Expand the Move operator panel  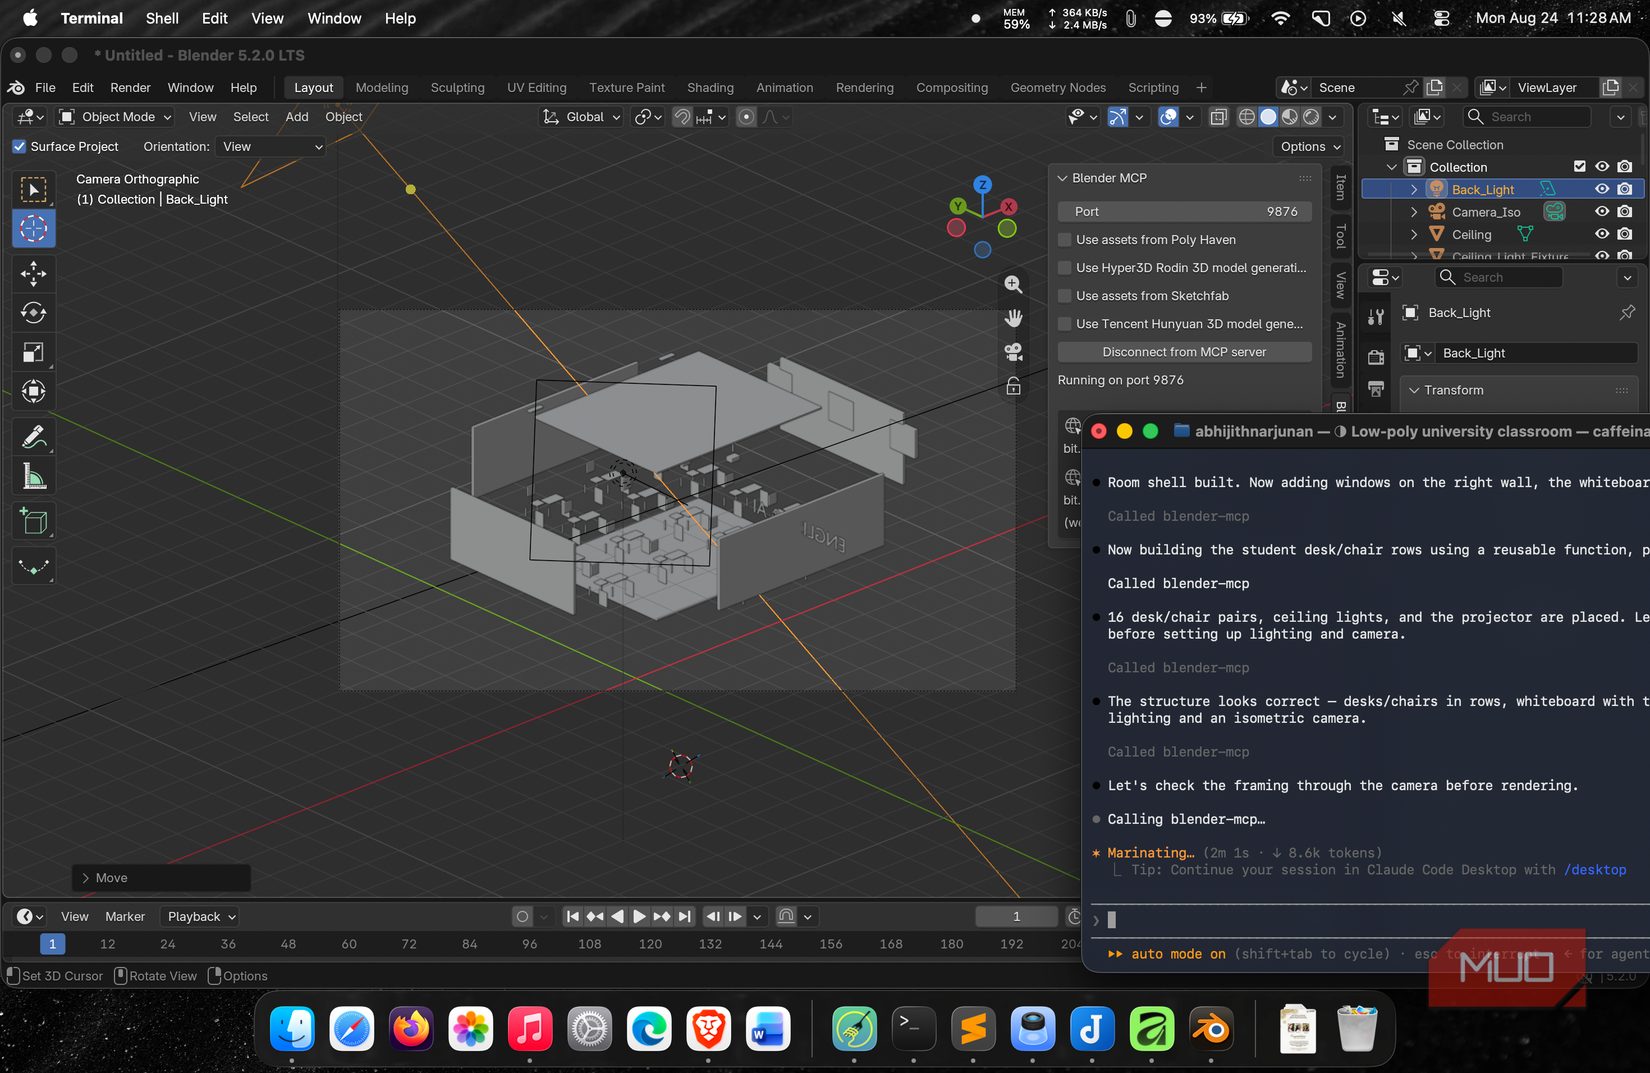click(x=86, y=878)
